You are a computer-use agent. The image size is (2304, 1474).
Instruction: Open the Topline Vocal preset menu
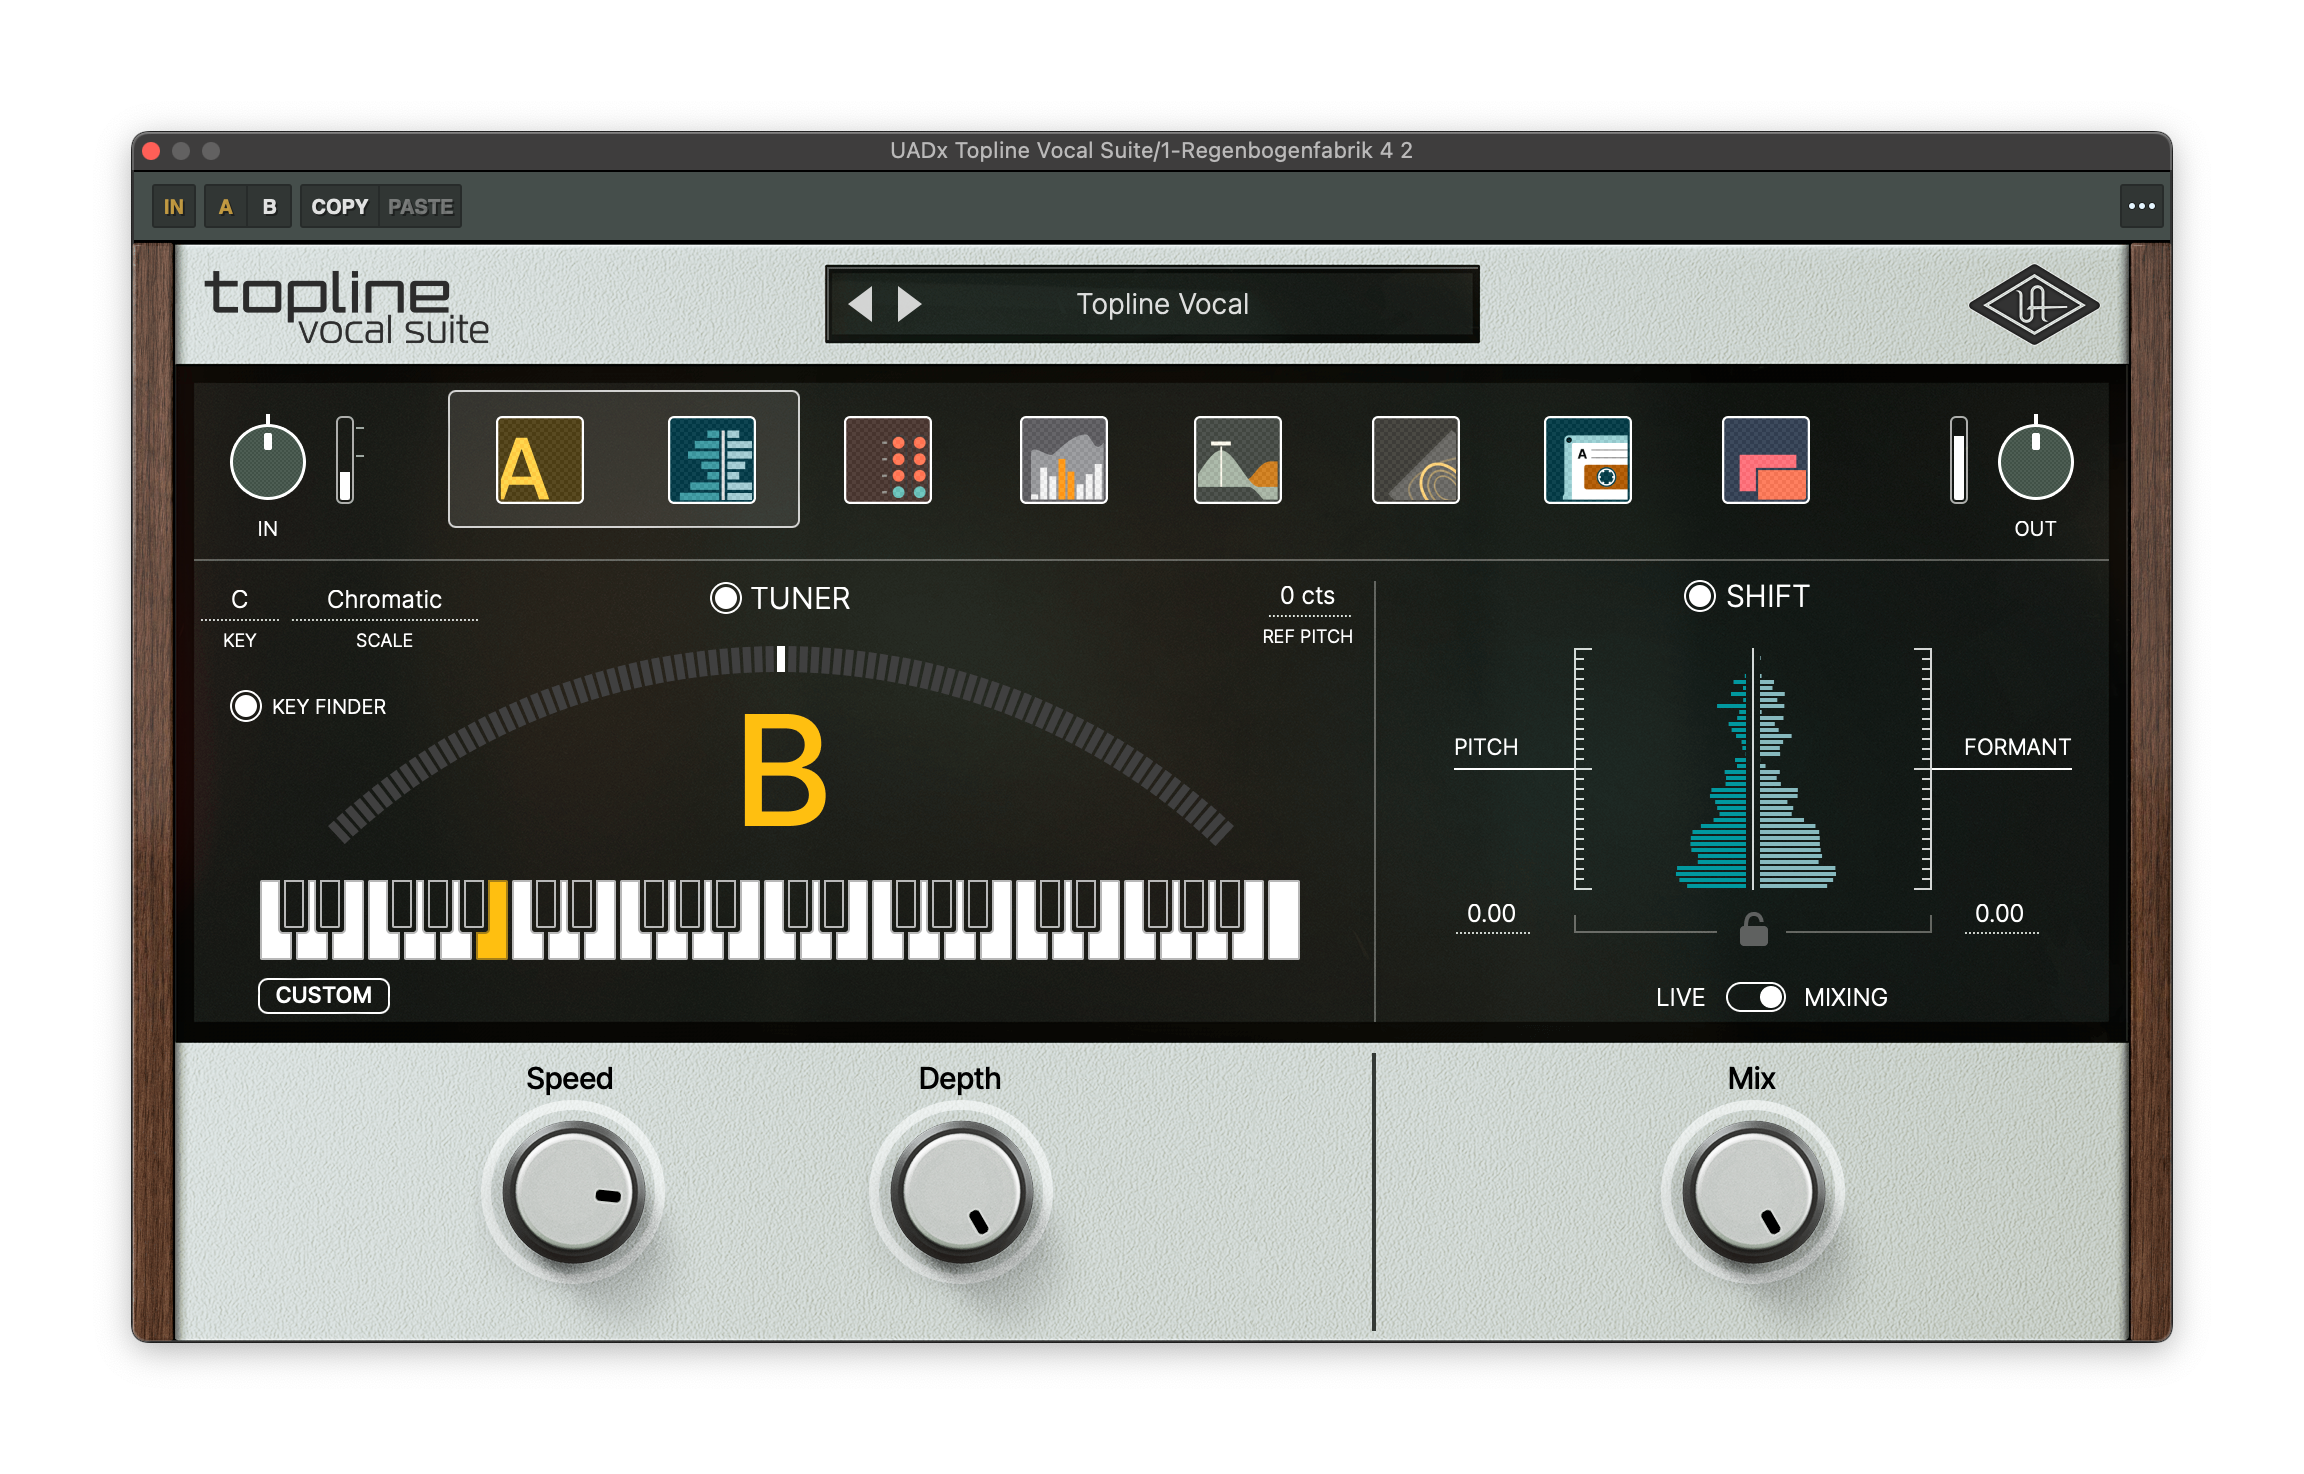pyautogui.click(x=1162, y=304)
